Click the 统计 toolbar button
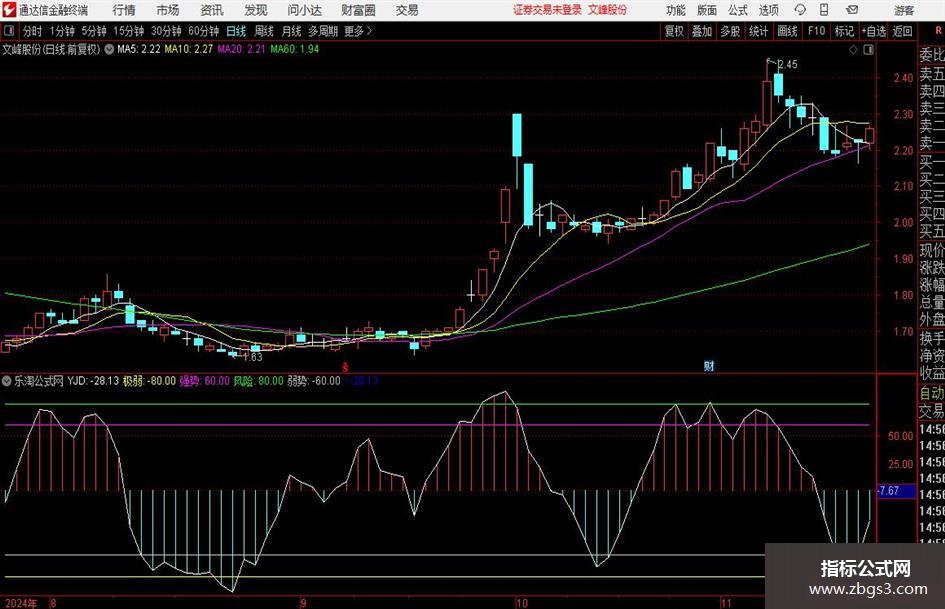This screenshot has height=609, width=945. (758, 31)
